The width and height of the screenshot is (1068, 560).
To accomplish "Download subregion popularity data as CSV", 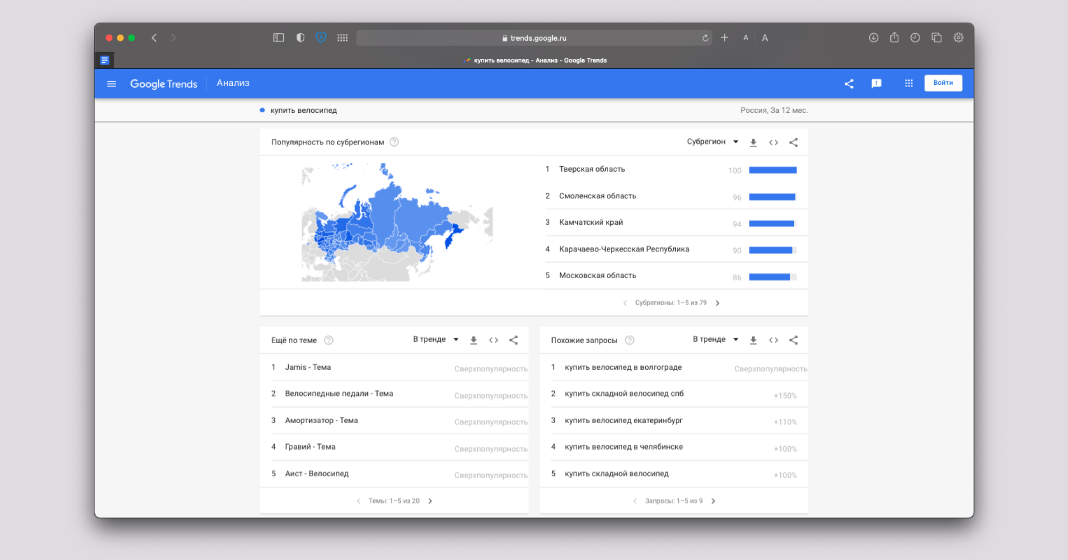I will (753, 143).
